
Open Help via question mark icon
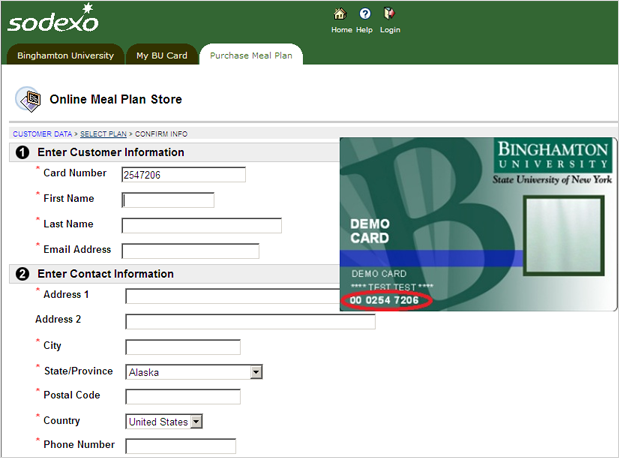coord(365,14)
